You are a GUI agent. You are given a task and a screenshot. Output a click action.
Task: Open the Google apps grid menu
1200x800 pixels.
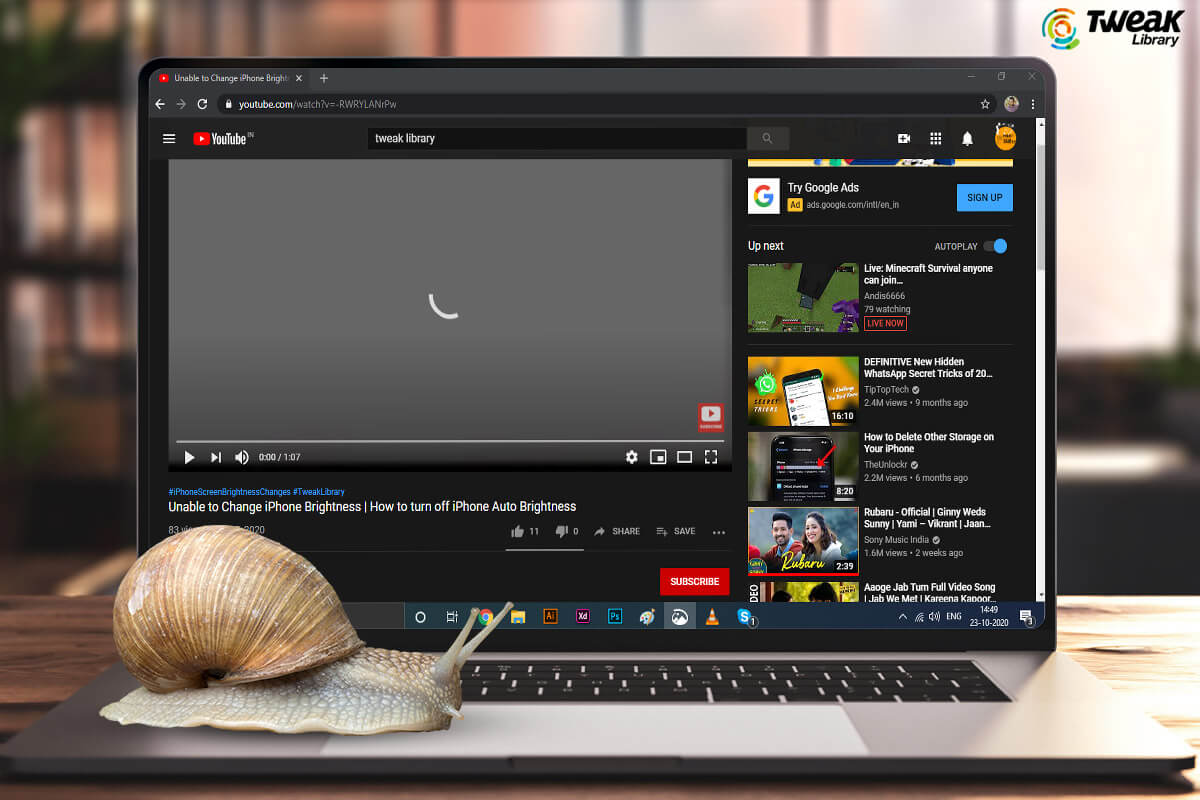click(x=936, y=138)
